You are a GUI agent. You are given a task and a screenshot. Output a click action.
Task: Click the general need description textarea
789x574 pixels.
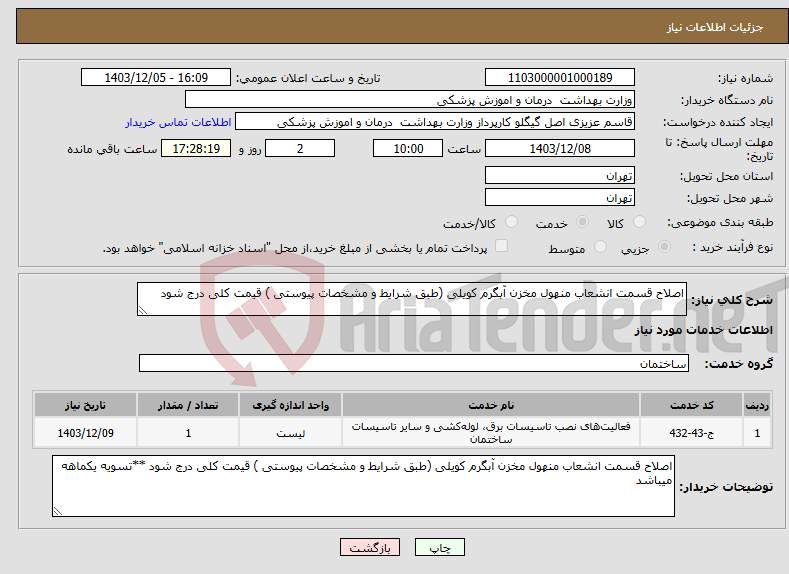click(412, 299)
